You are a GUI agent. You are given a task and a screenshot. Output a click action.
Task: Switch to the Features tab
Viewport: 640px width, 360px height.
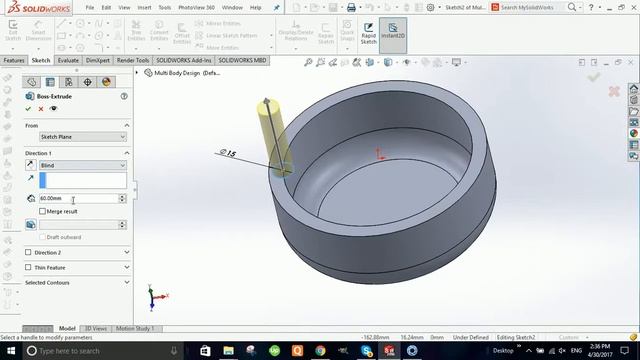coord(14,60)
